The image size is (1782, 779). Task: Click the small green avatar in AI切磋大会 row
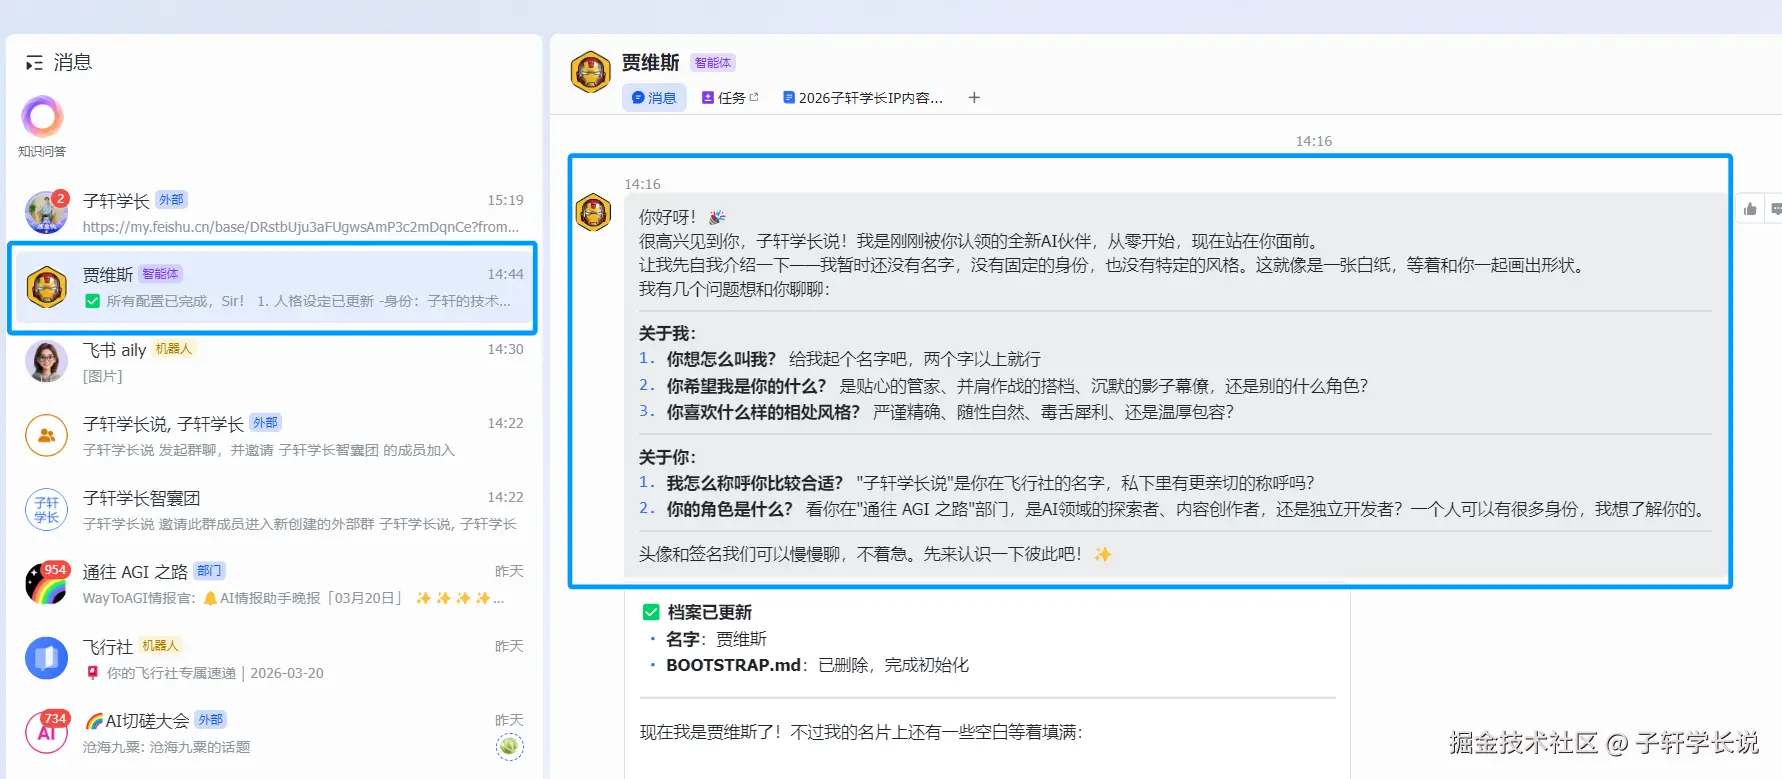pyautogui.click(x=510, y=746)
